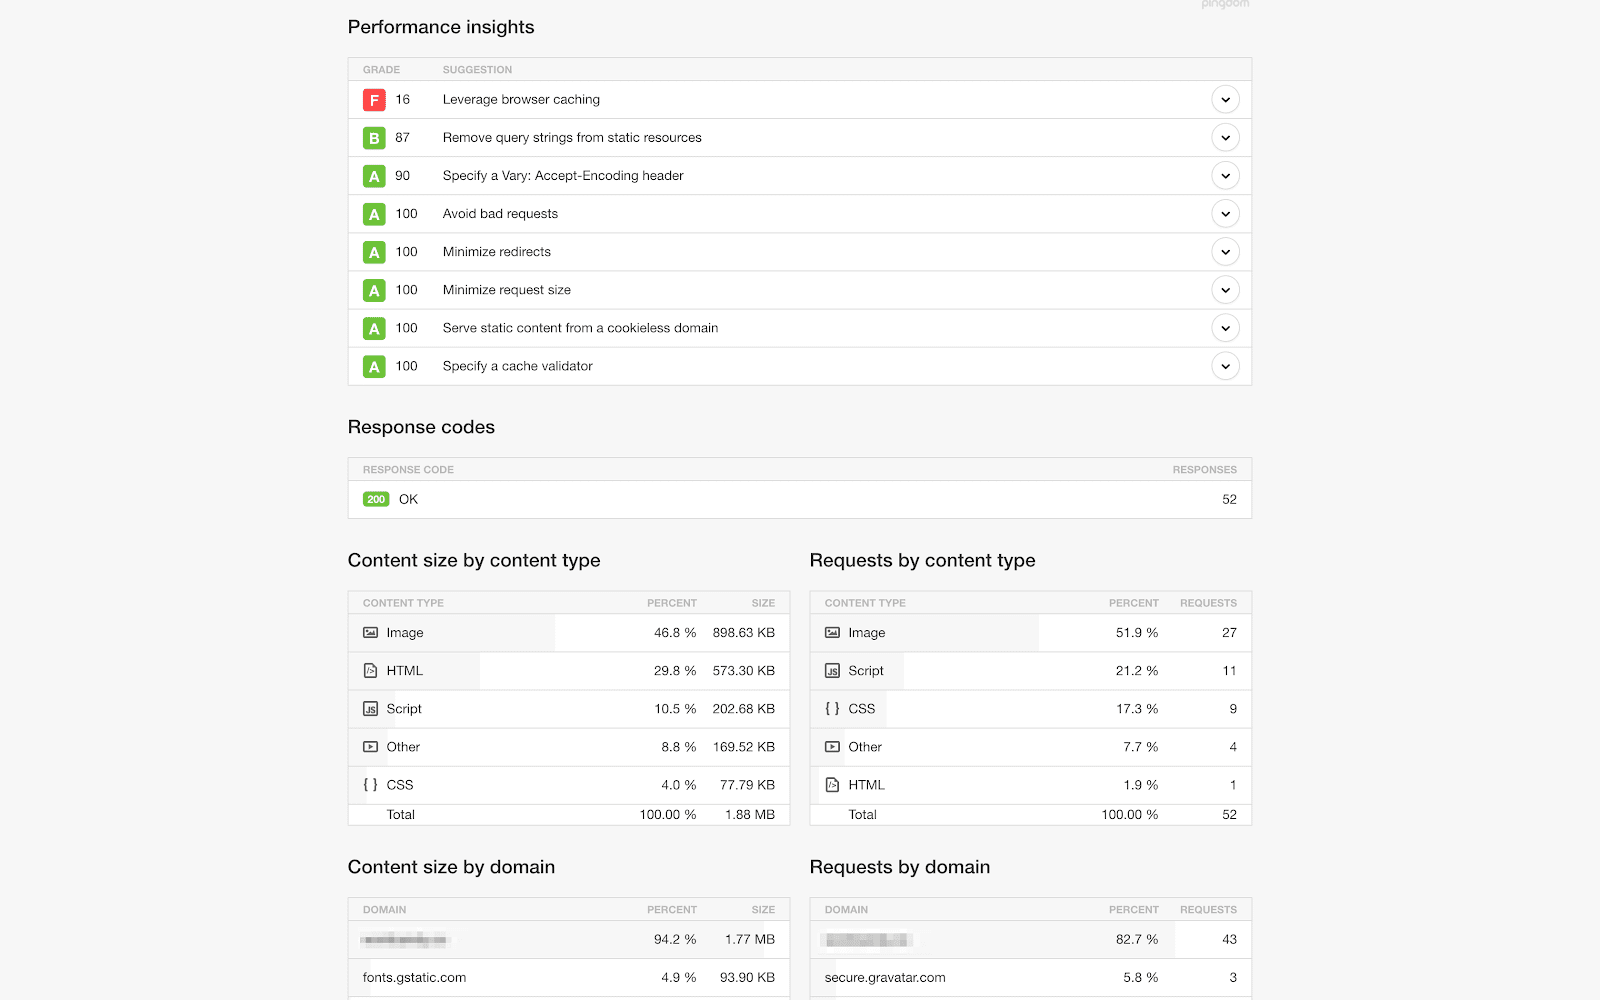Click Other icon in Content size table

tap(370, 747)
